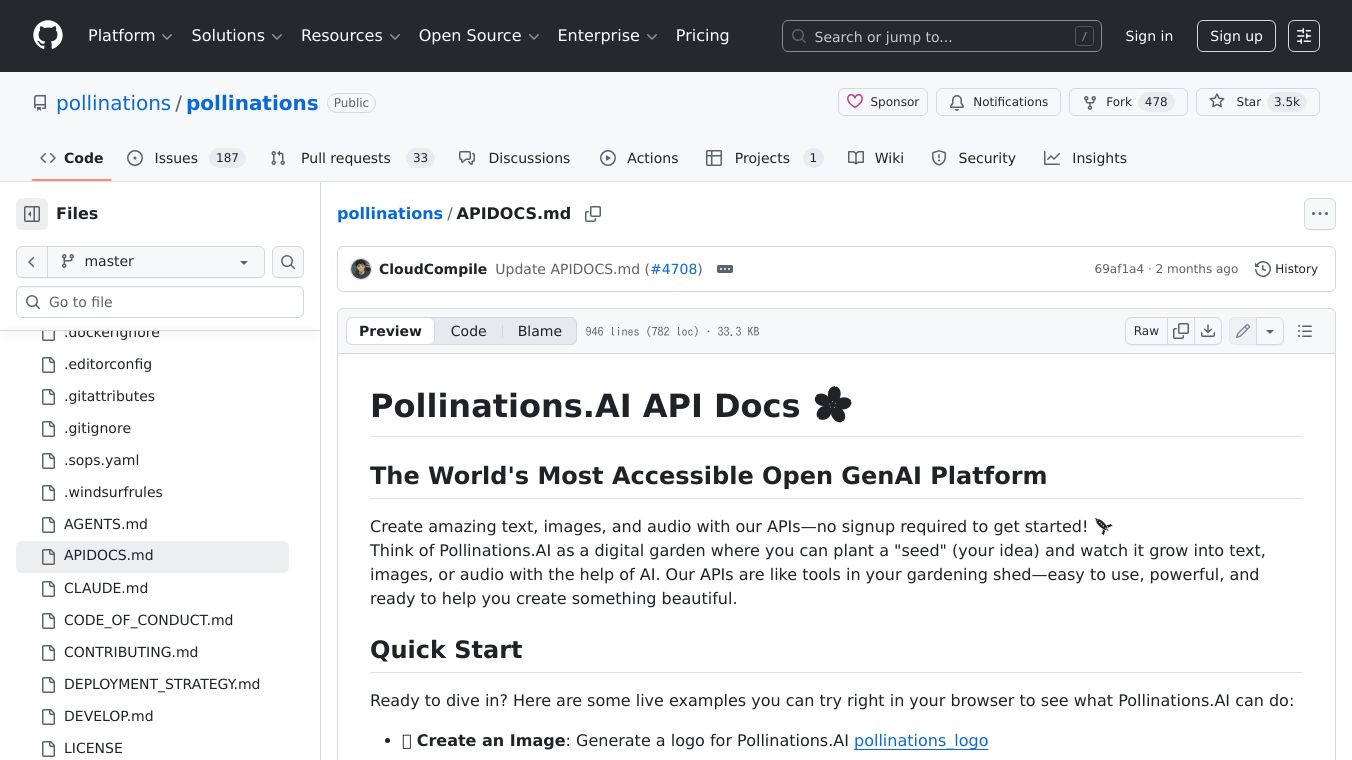The height and width of the screenshot is (760, 1352).
Task: Copy the APIDOCS.md file path
Action: coord(593,214)
